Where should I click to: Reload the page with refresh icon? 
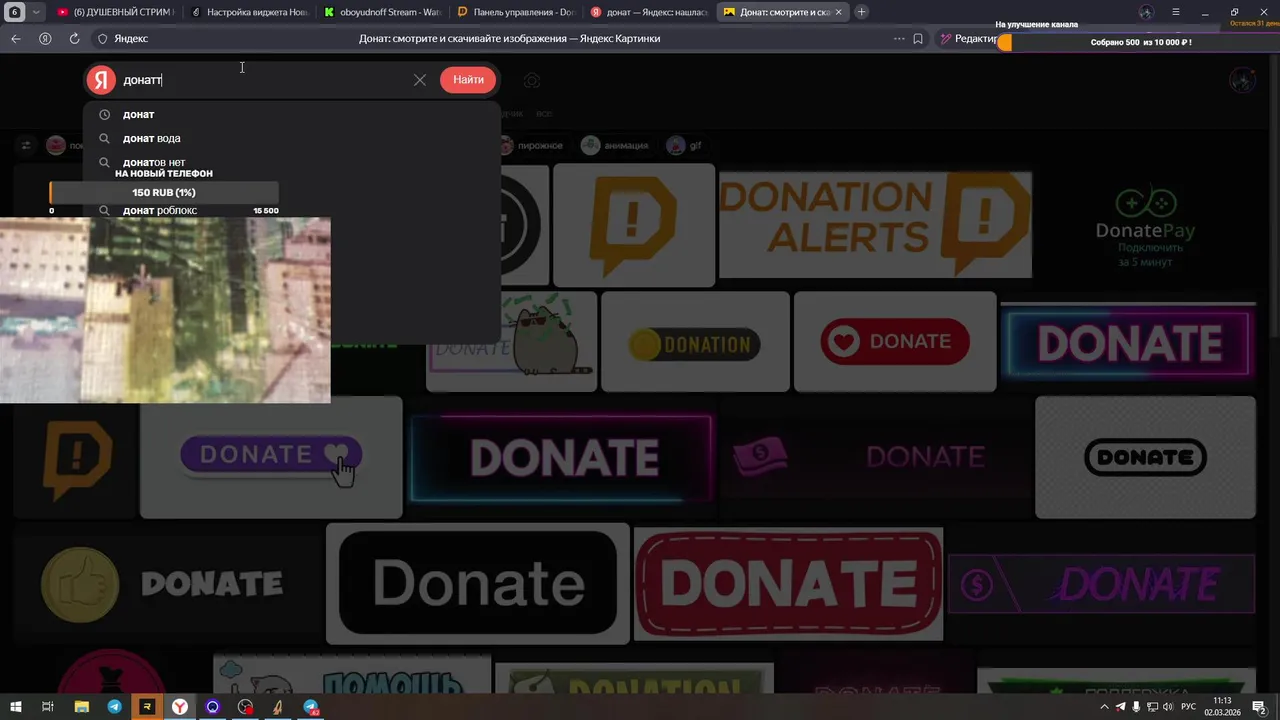coord(74,39)
